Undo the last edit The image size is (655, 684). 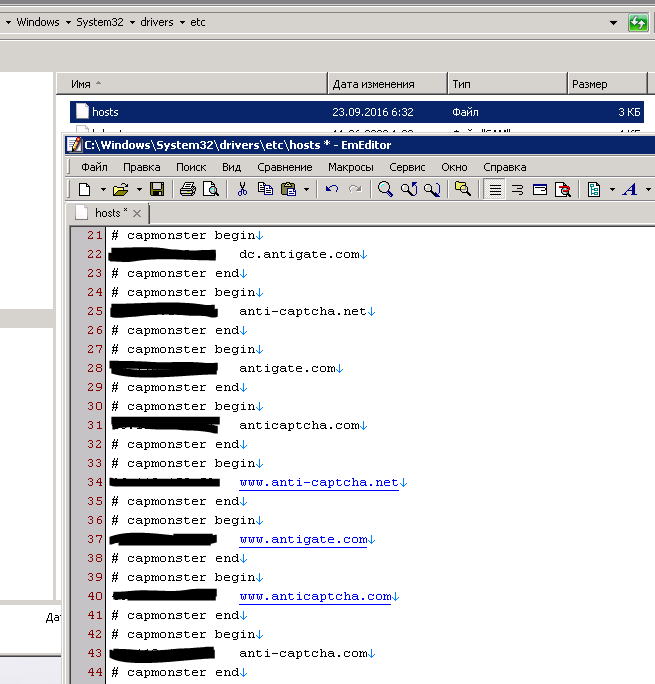[x=332, y=190]
